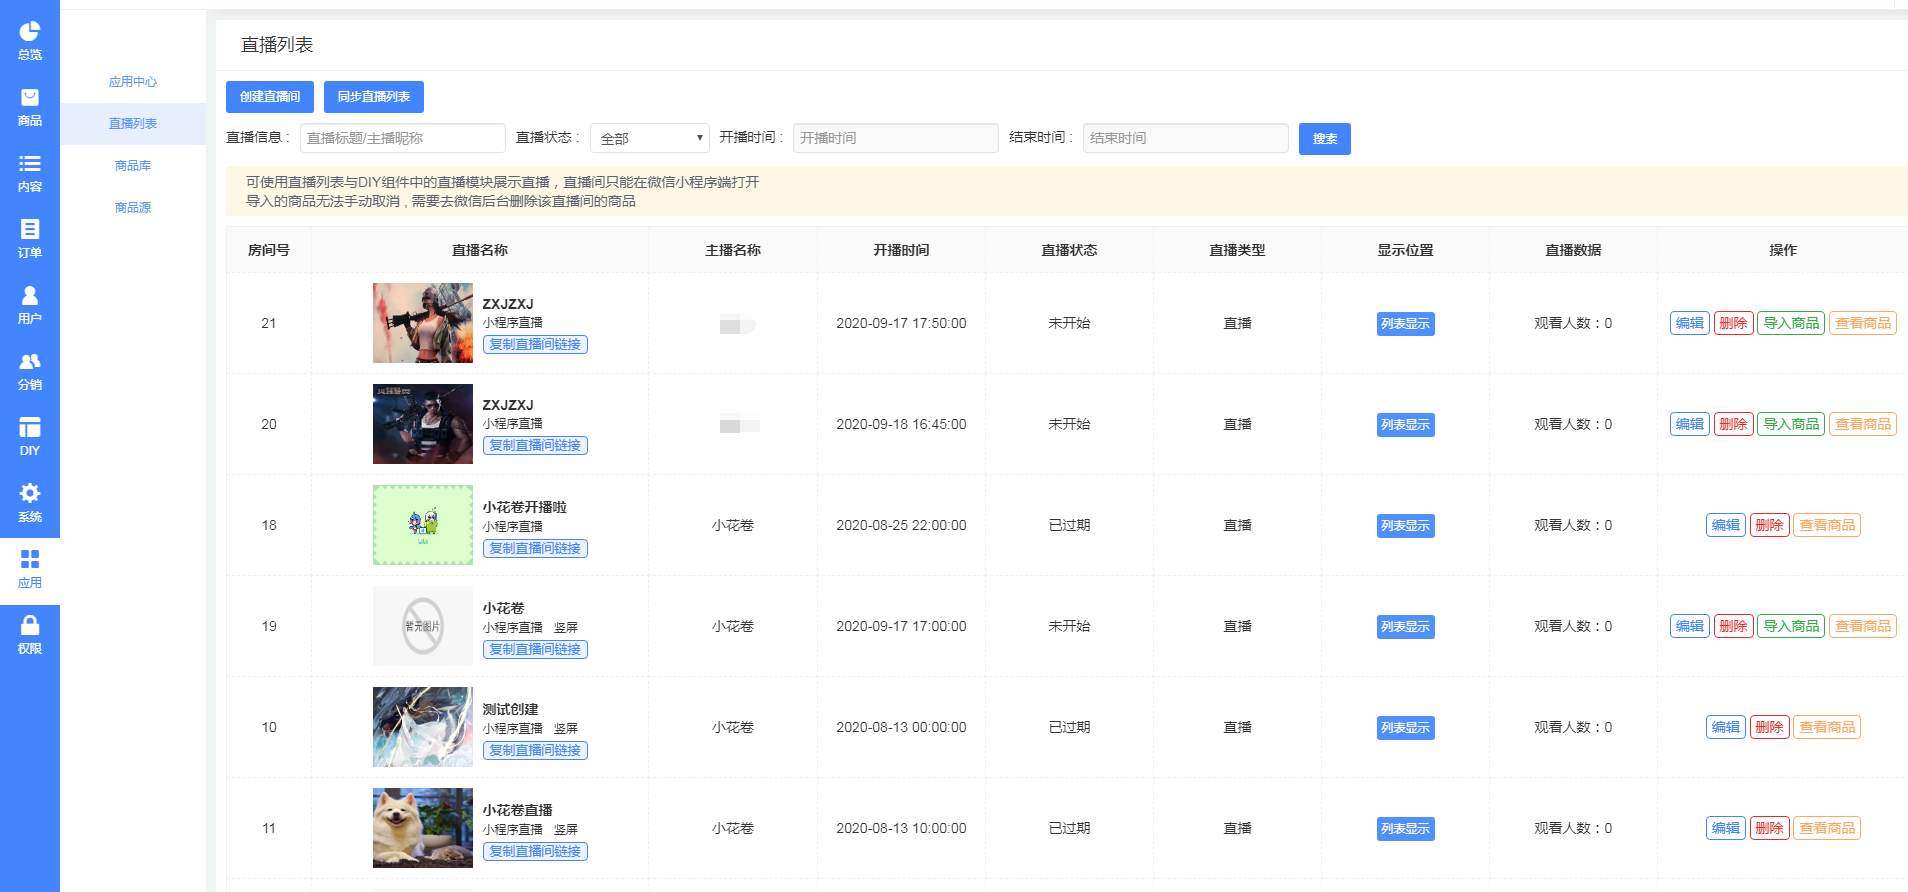The image size is (1908, 892).
Task: Click 查看商品 for room 11
Action: (1827, 828)
